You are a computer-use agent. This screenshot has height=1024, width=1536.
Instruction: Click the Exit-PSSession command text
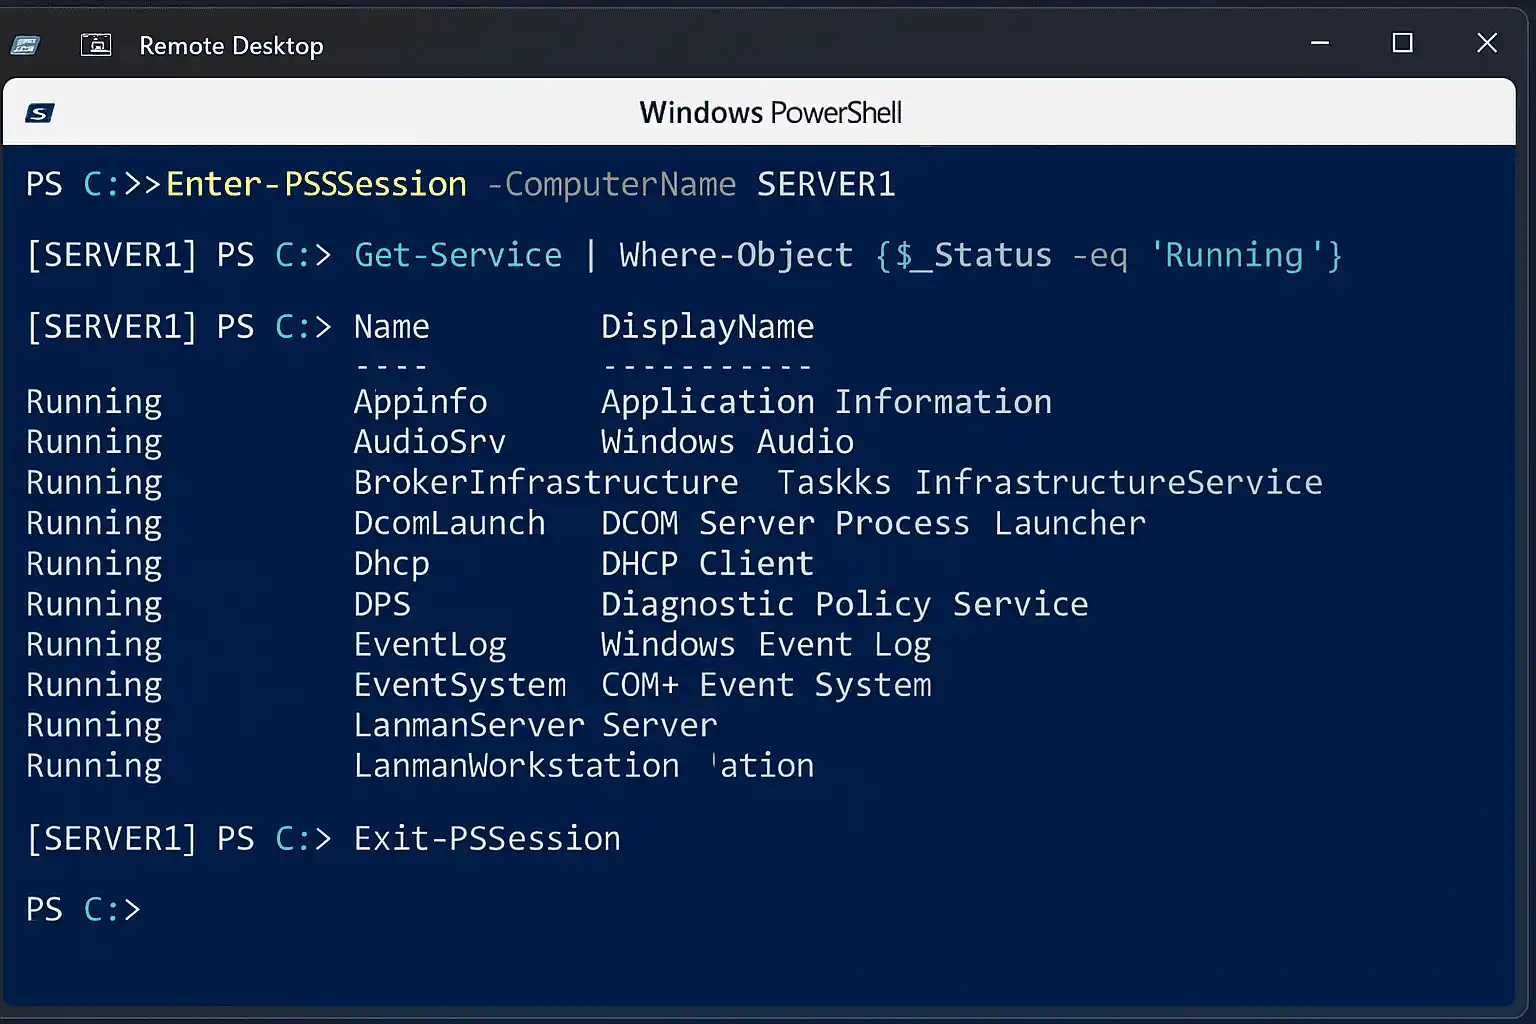(x=487, y=838)
